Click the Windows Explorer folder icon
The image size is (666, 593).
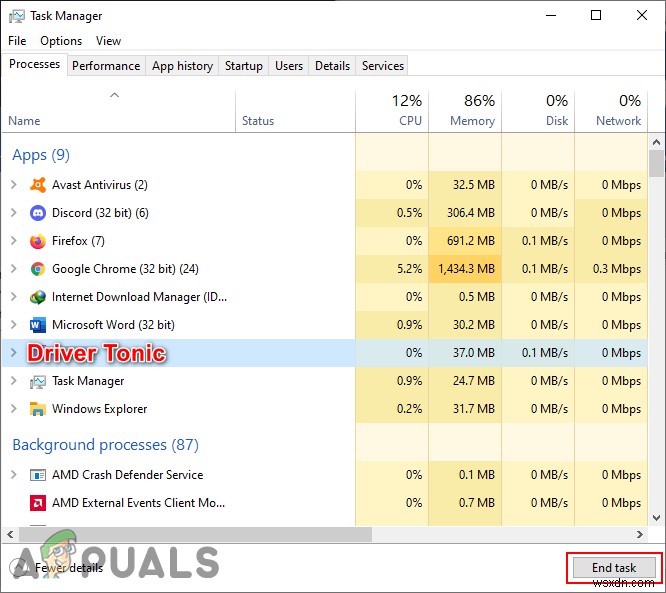tap(38, 409)
